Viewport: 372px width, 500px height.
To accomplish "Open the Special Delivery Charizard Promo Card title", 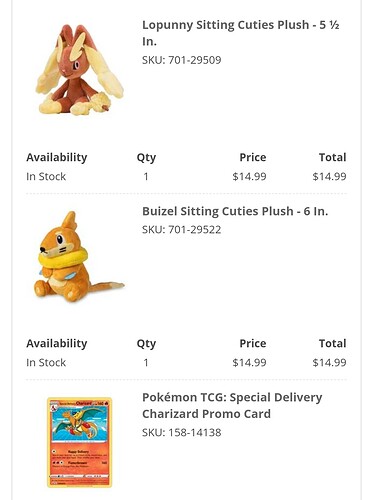I will coord(232,406).
